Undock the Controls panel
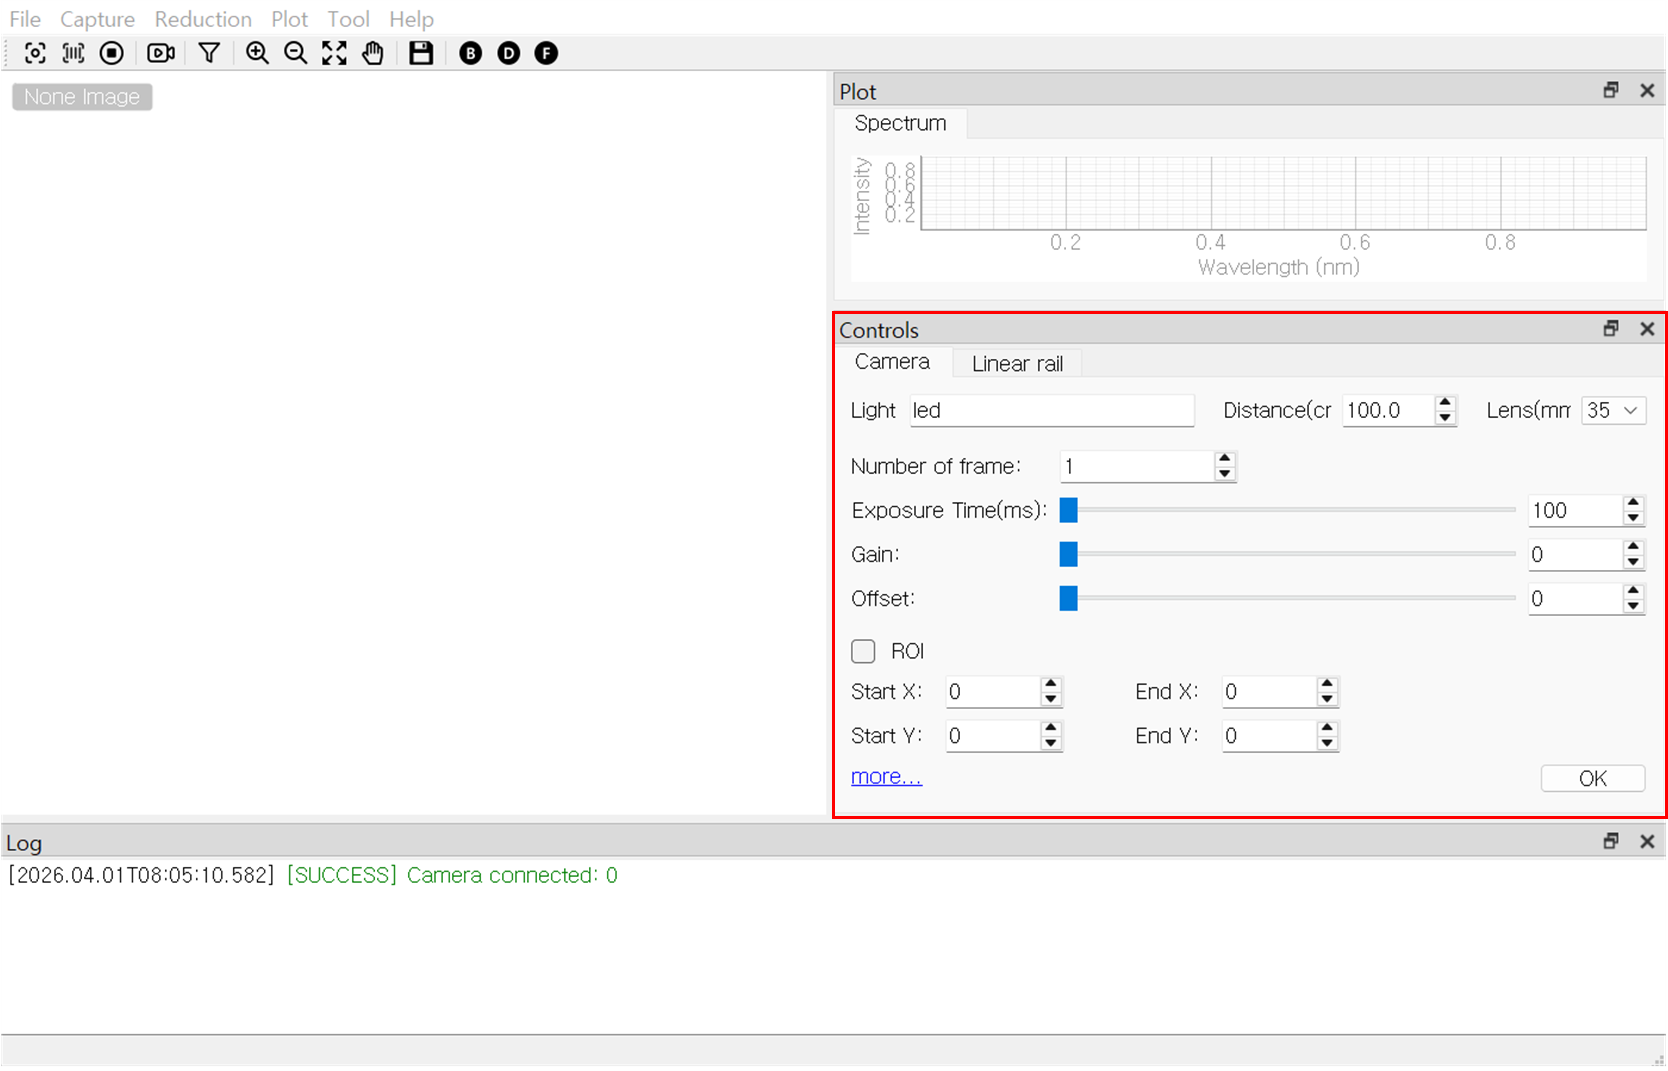 (1611, 328)
